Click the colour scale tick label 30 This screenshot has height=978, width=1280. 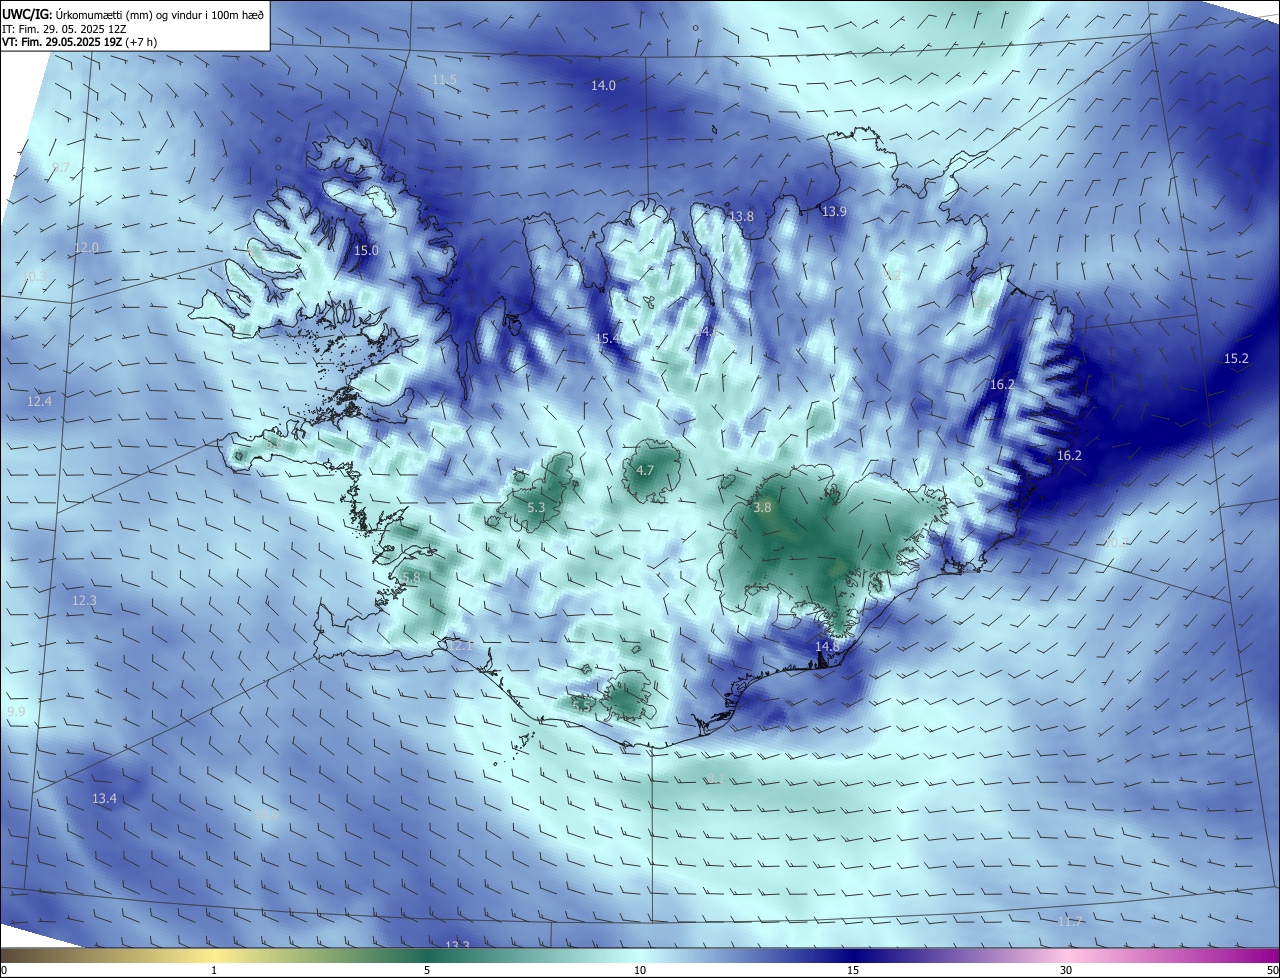(1066, 970)
